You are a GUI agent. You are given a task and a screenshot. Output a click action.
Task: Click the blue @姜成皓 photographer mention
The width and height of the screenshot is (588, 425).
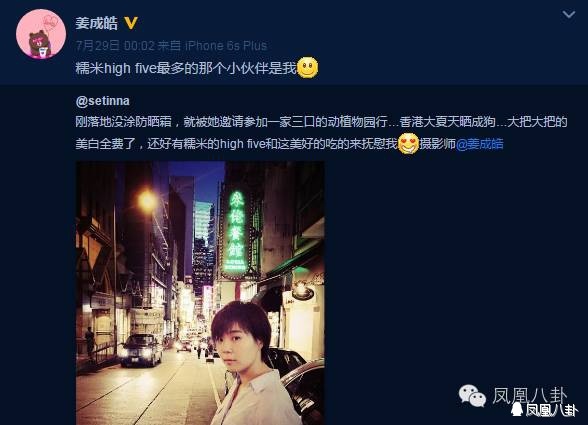click(x=480, y=144)
